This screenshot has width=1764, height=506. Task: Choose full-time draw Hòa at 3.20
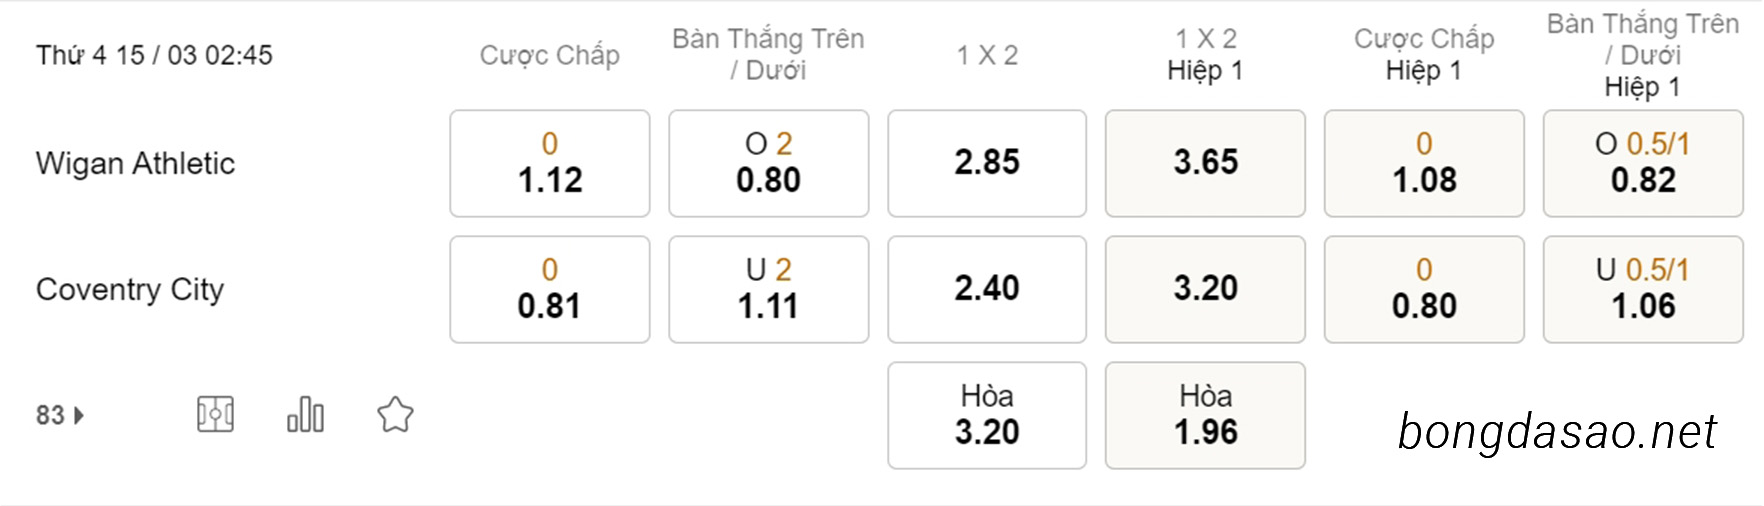tap(987, 415)
